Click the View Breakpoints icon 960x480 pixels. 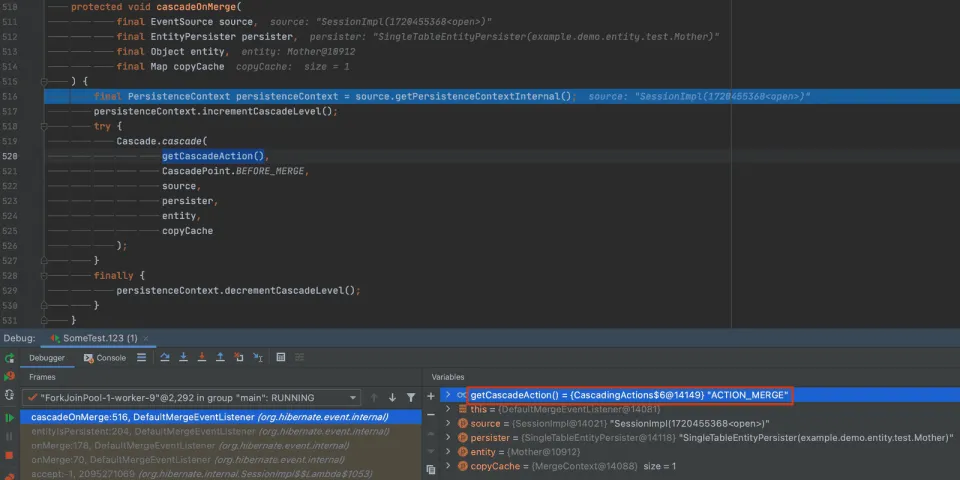9,475
